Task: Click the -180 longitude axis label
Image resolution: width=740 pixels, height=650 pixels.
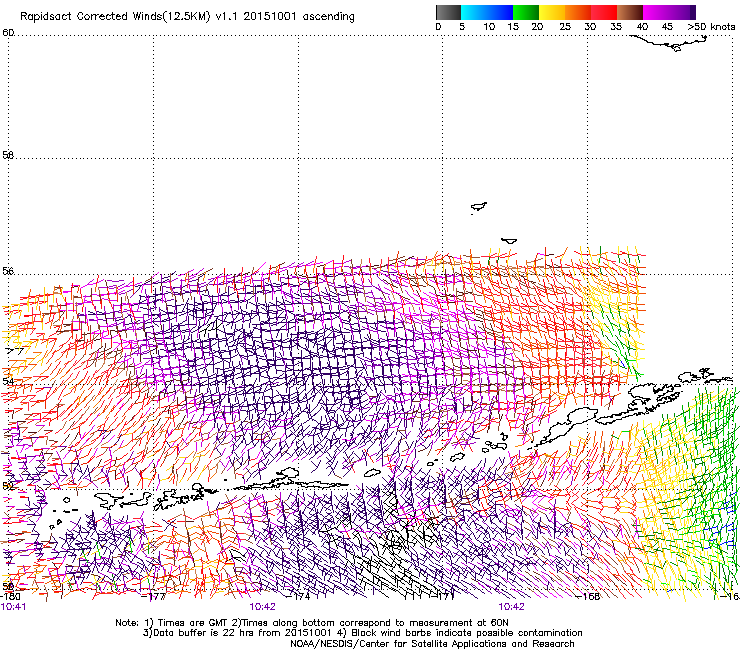Action: click(x=10, y=596)
